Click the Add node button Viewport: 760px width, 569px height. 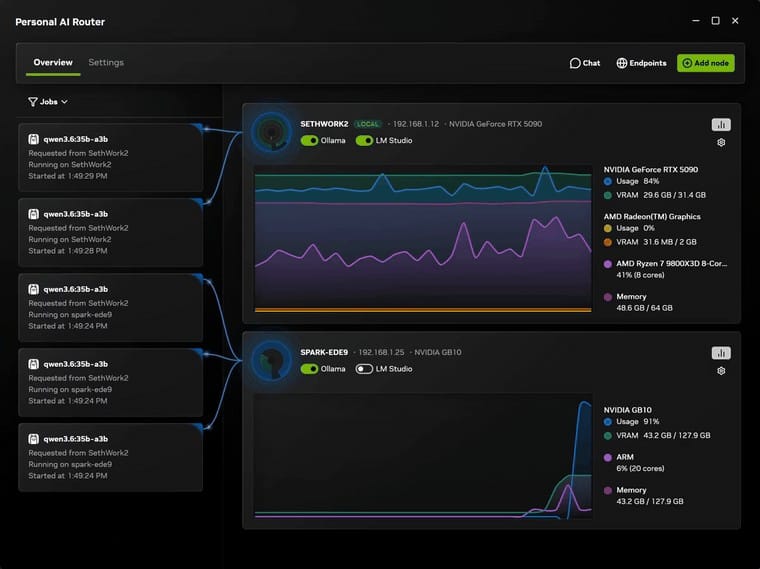[x=706, y=63]
